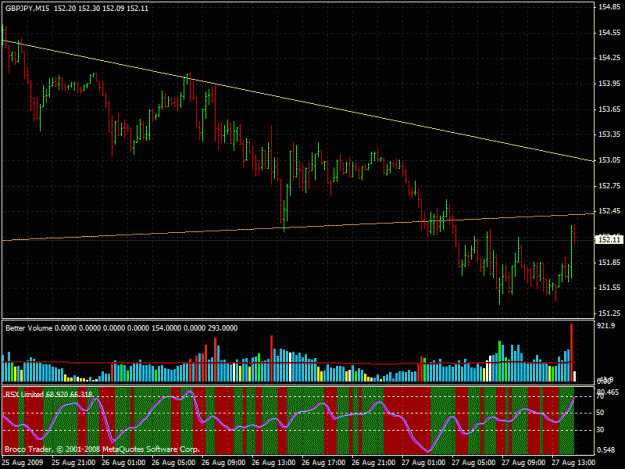
Task: Select the 27 Aug 01:00 time label
Action: pyautogui.click(x=423, y=463)
